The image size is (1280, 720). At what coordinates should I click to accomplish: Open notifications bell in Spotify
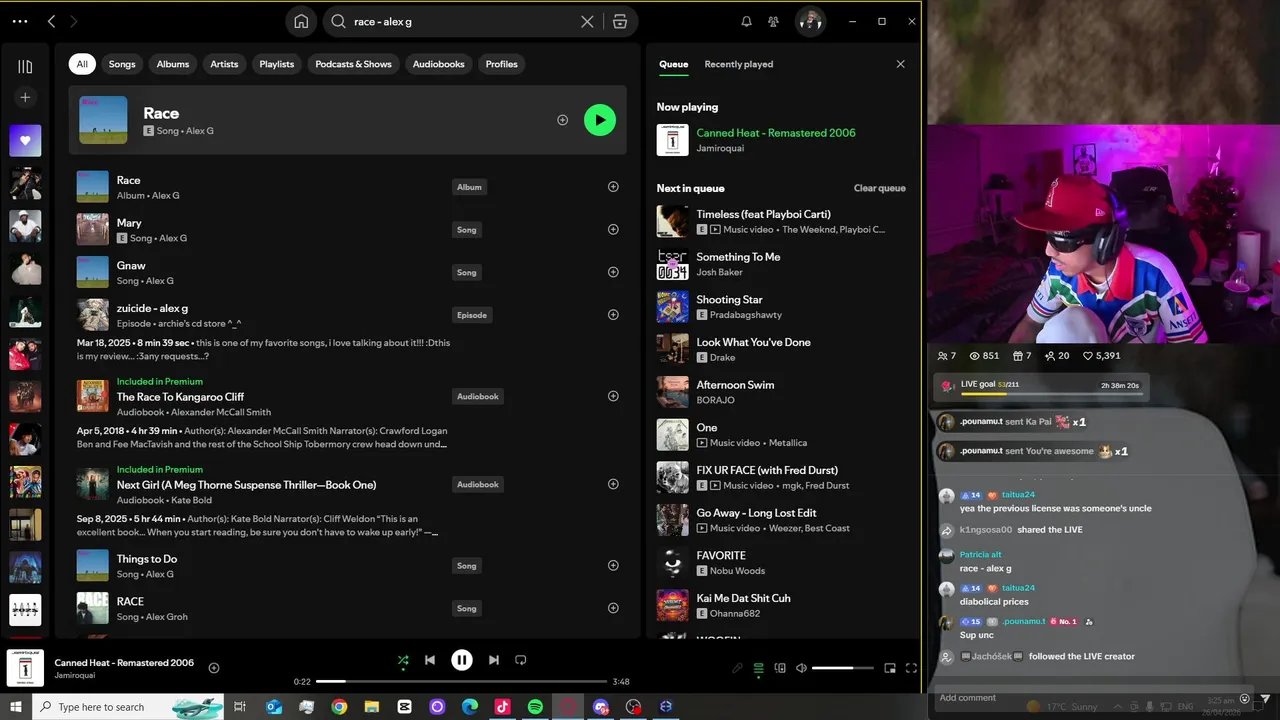pos(746,21)
